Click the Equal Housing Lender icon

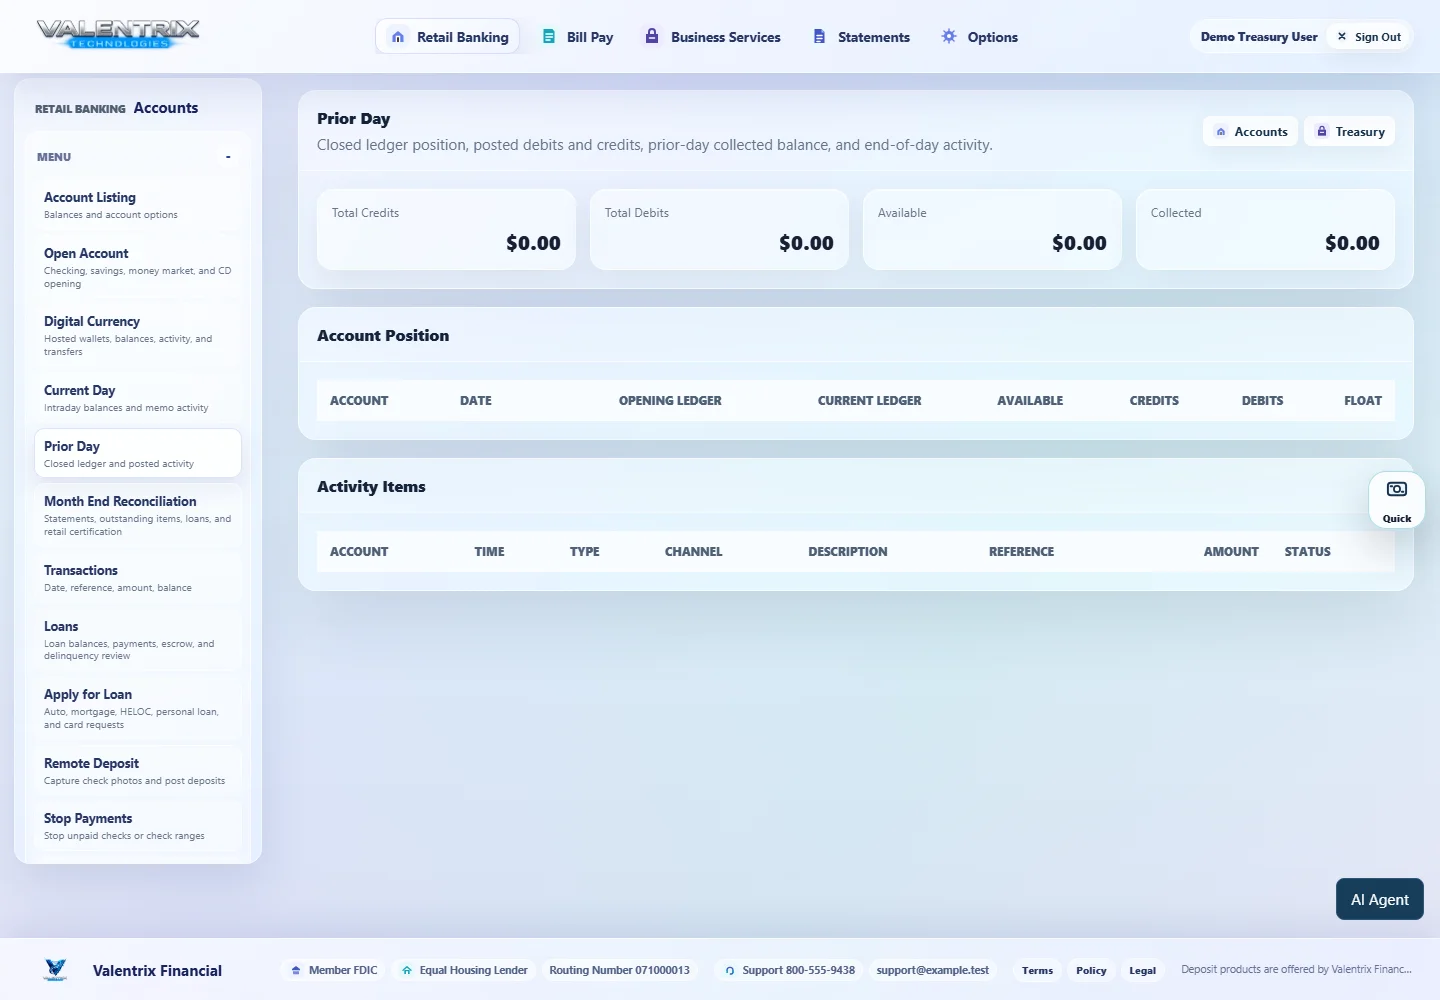point(407,970)
